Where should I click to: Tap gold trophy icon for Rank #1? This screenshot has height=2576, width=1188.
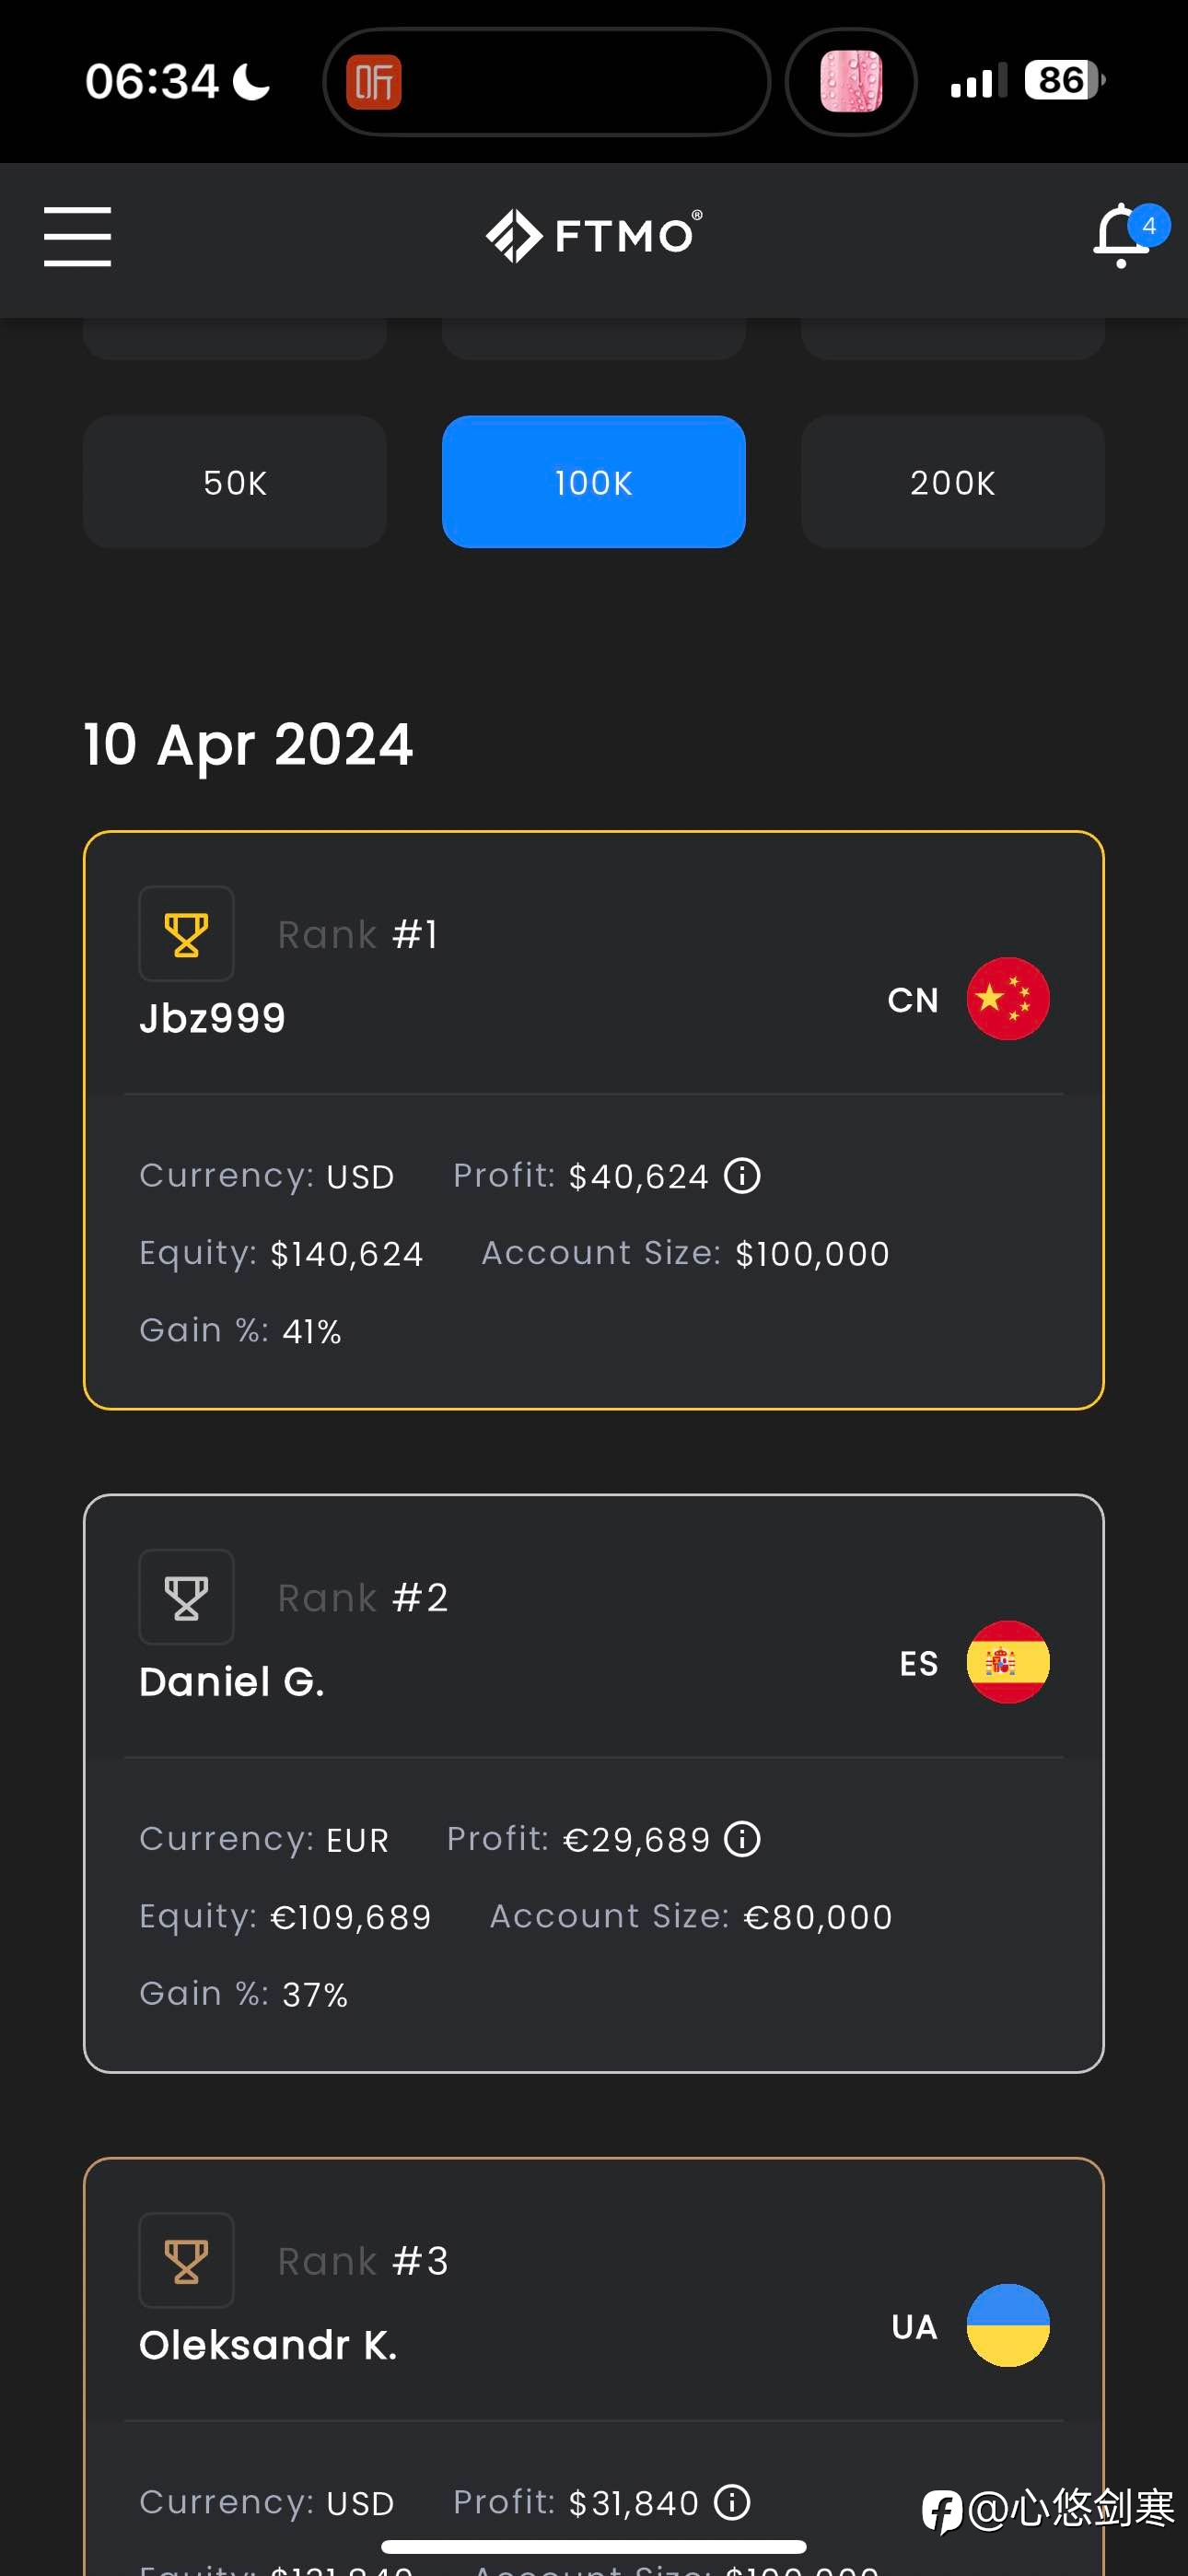coord(186,934)
